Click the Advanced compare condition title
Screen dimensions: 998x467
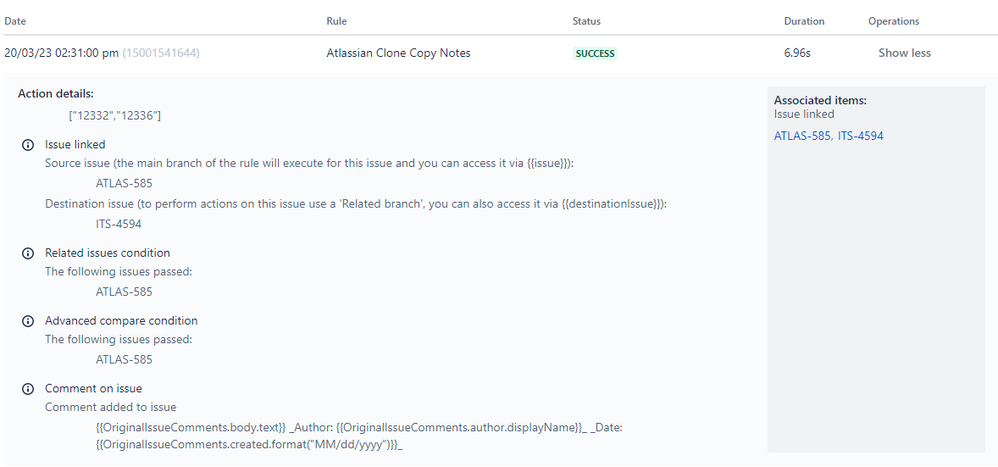point(121,321)
